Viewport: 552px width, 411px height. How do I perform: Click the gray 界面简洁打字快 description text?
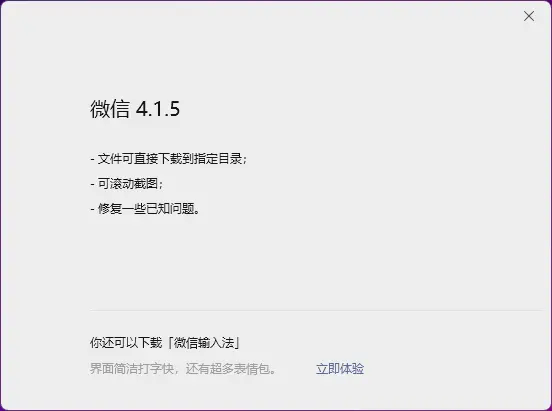point(183,369)
